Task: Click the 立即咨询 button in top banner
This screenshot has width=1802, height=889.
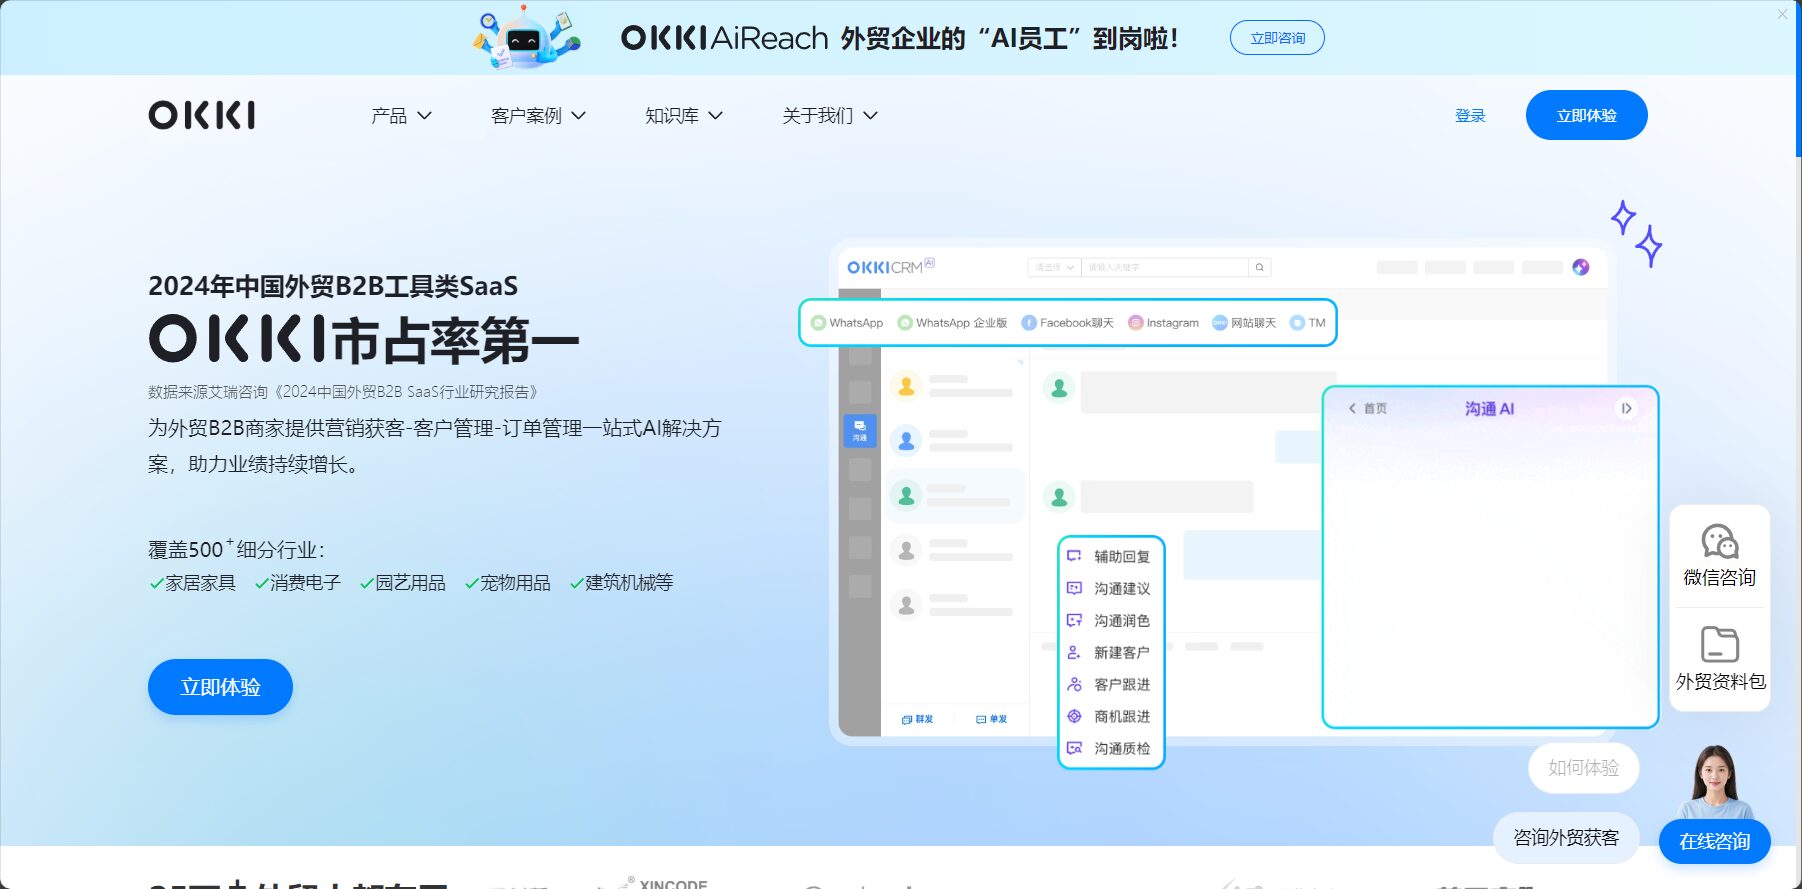Action: pos(1277,38)
